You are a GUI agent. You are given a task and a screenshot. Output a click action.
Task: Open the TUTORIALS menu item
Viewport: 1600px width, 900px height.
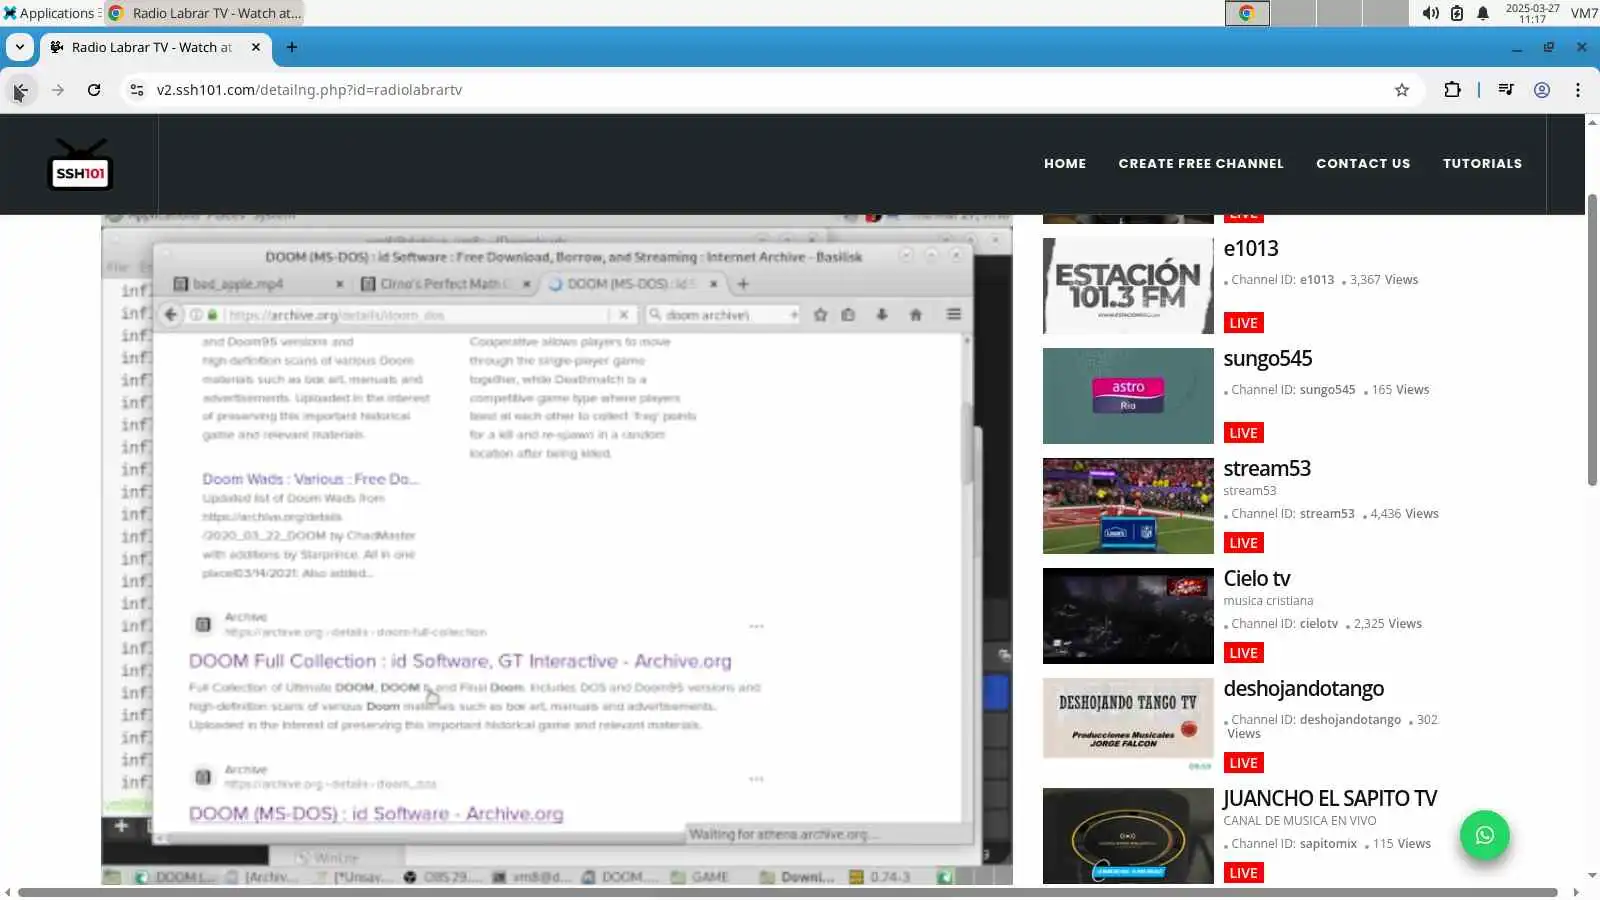(1482, 164)
